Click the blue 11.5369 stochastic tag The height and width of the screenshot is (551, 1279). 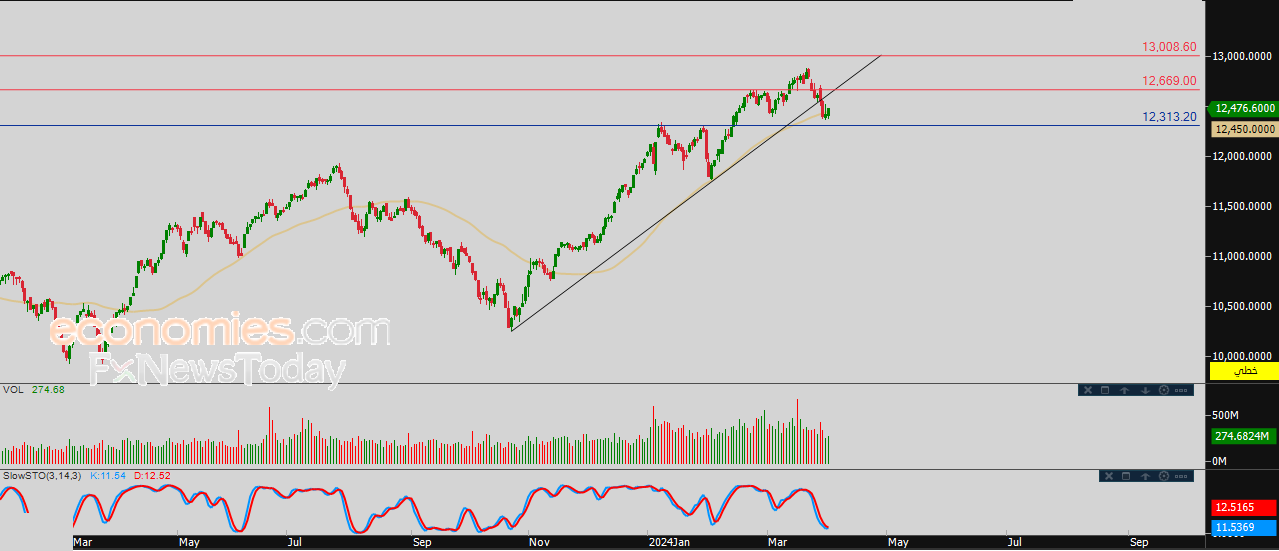pyautogui.click(x=1245, y=526)
